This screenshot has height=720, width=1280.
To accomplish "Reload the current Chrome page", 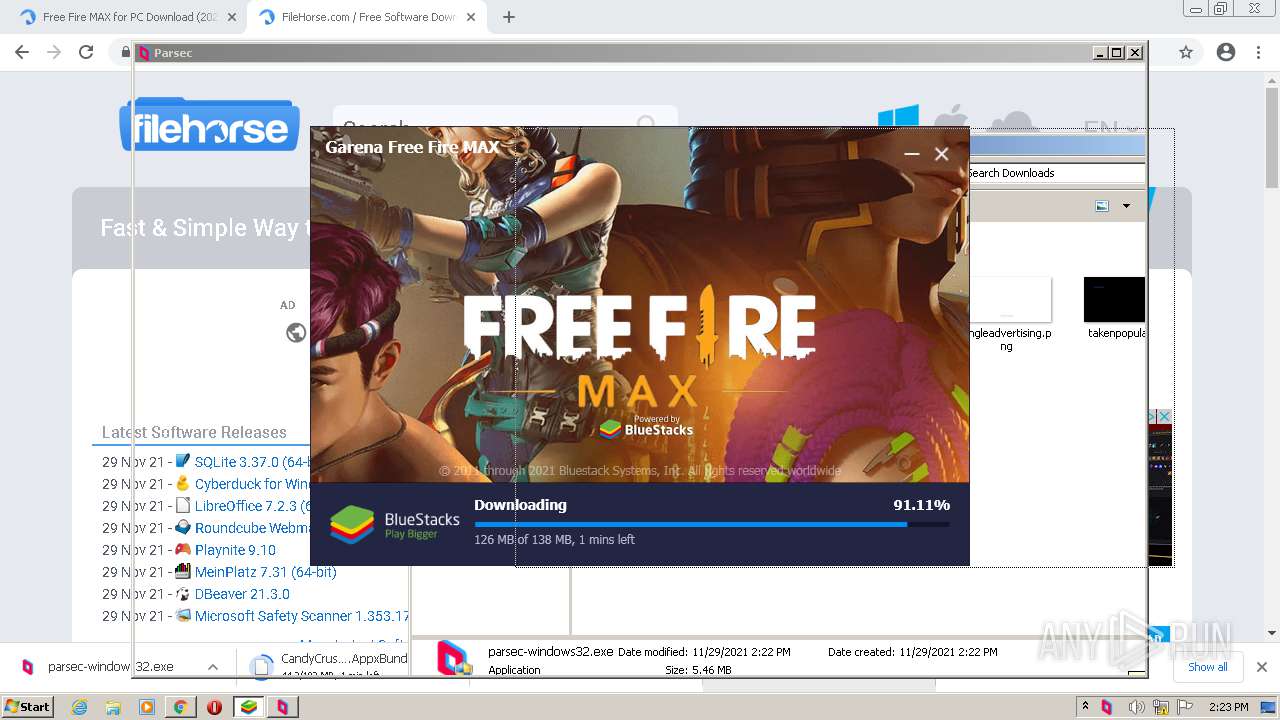I will point(86,52).
